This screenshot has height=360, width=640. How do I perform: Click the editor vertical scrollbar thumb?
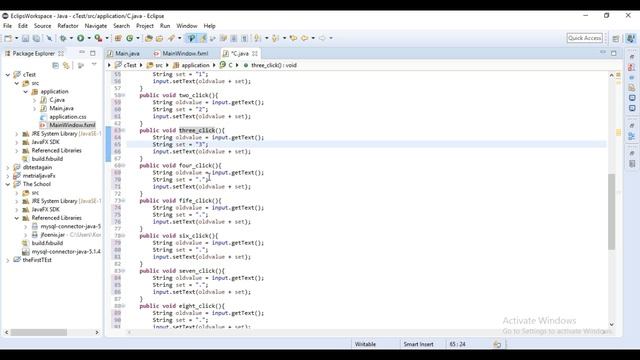tap(611, 211)
